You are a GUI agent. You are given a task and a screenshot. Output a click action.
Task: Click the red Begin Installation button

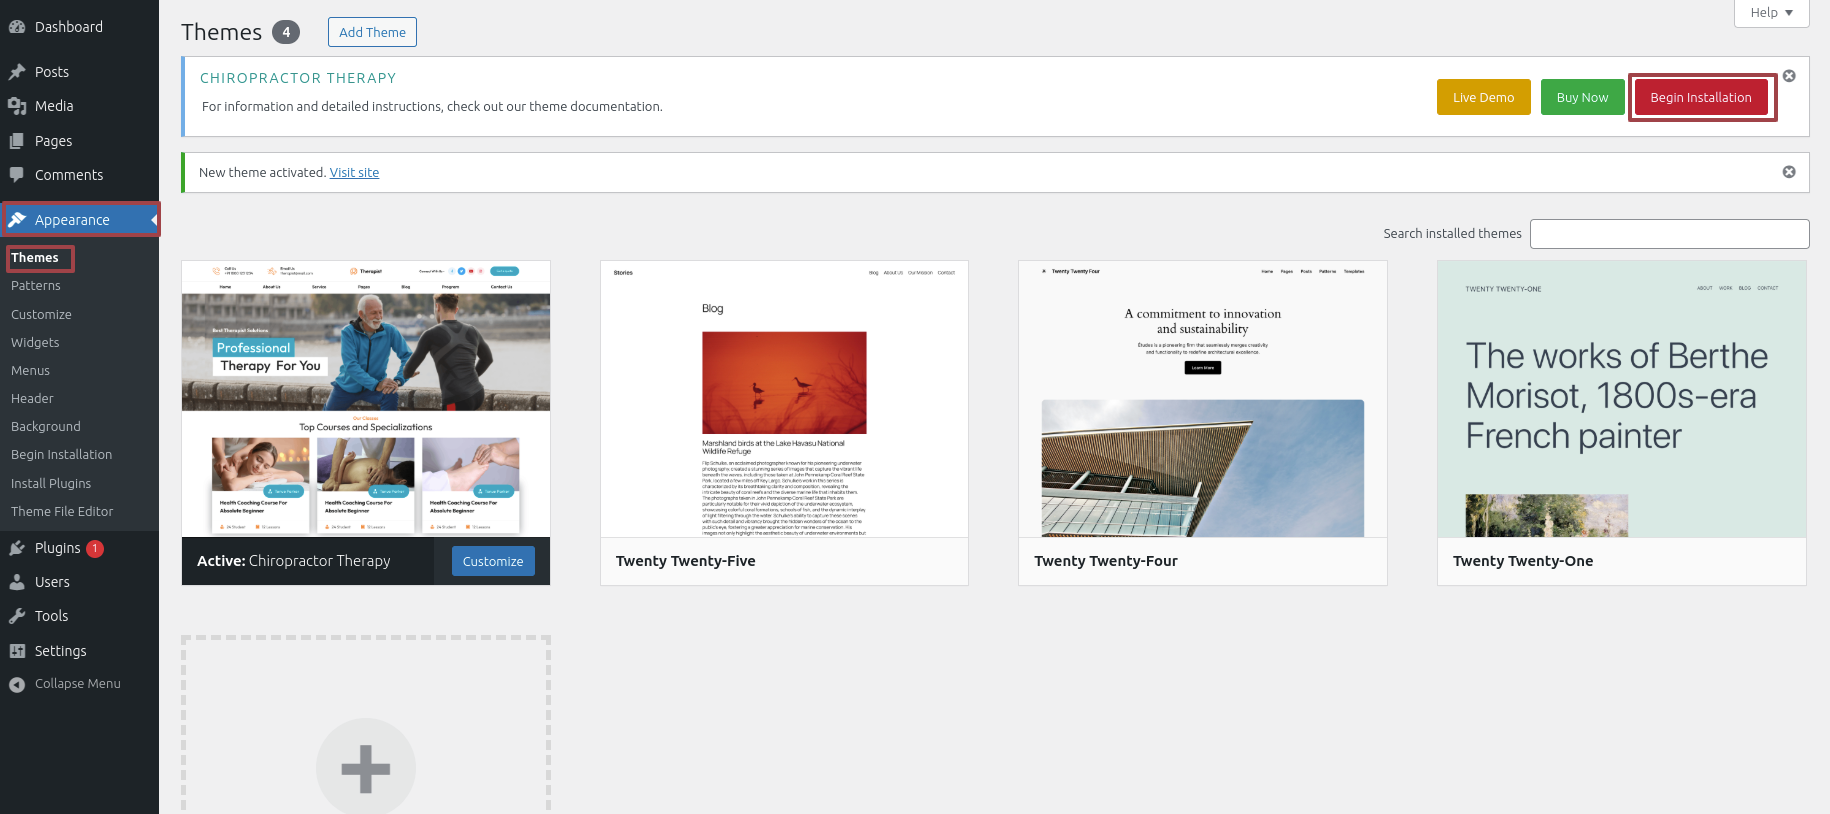click(1701, 97)
